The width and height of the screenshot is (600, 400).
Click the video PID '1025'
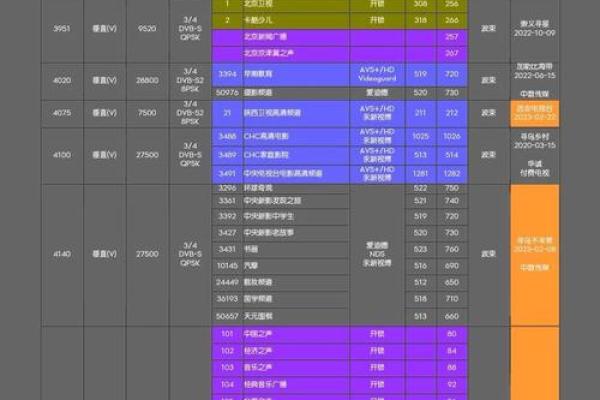coord(420,136)
